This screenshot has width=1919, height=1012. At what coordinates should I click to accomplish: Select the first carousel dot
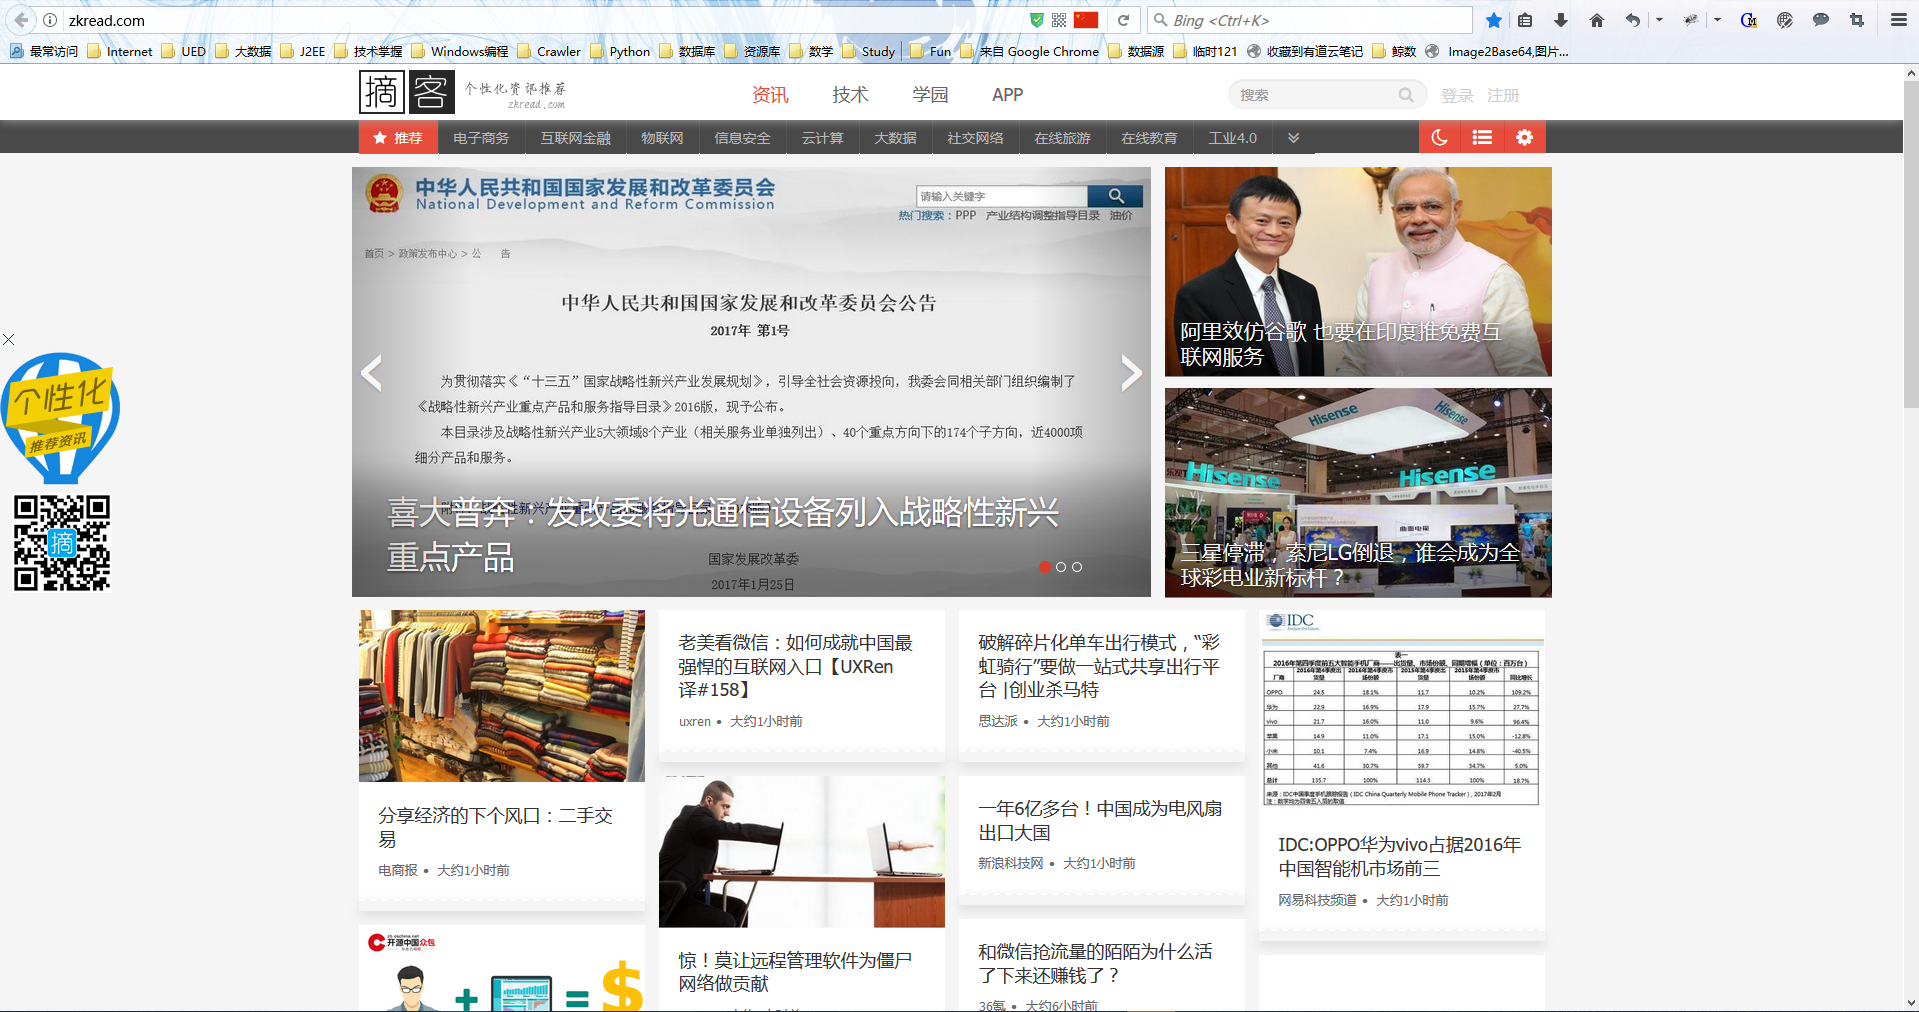(1045, 567)
